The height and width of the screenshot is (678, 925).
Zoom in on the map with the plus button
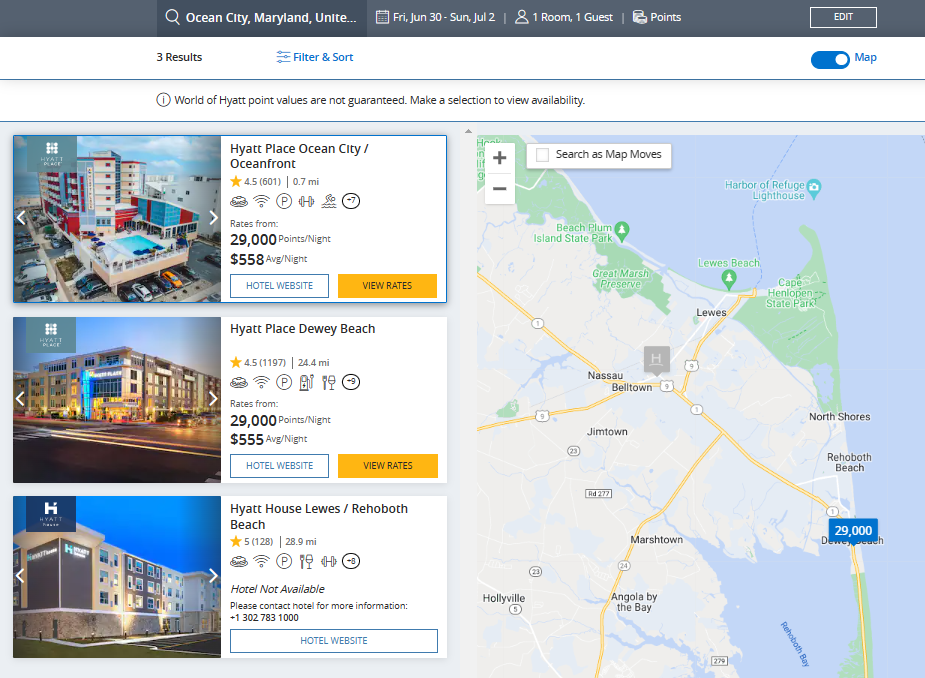[x=500, y=158]
